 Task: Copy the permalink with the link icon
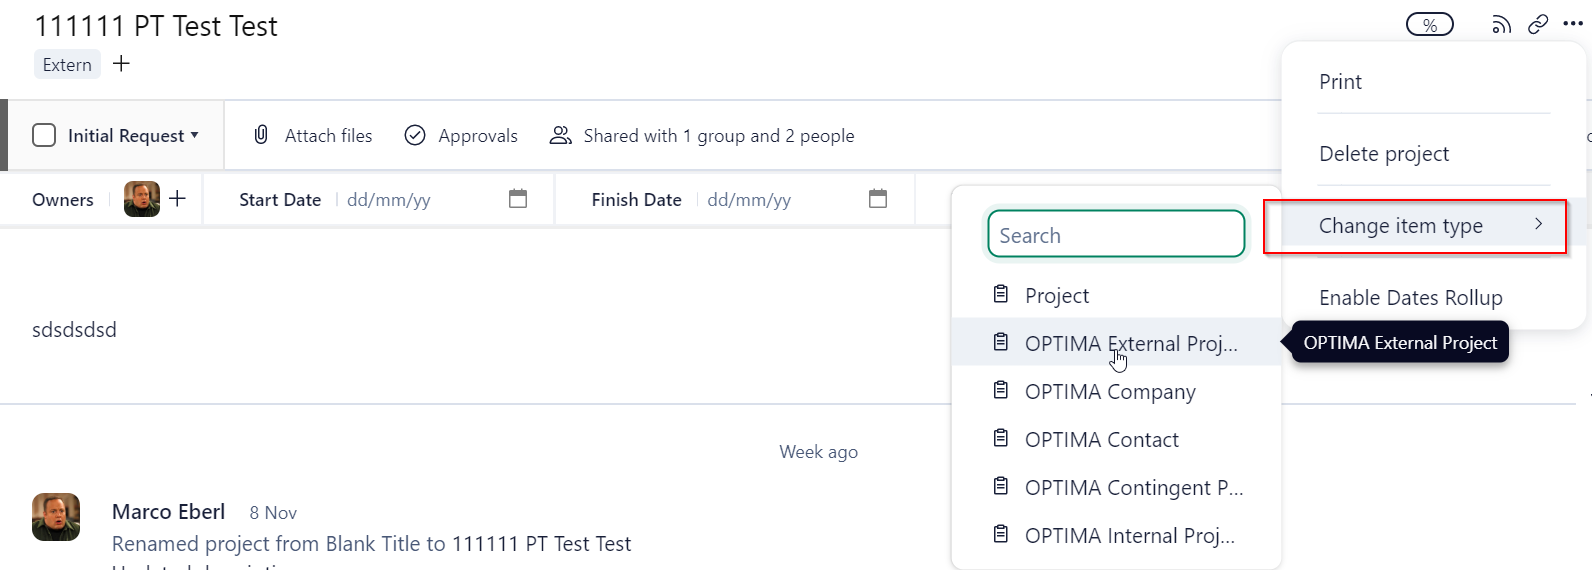pos(1538,24)
